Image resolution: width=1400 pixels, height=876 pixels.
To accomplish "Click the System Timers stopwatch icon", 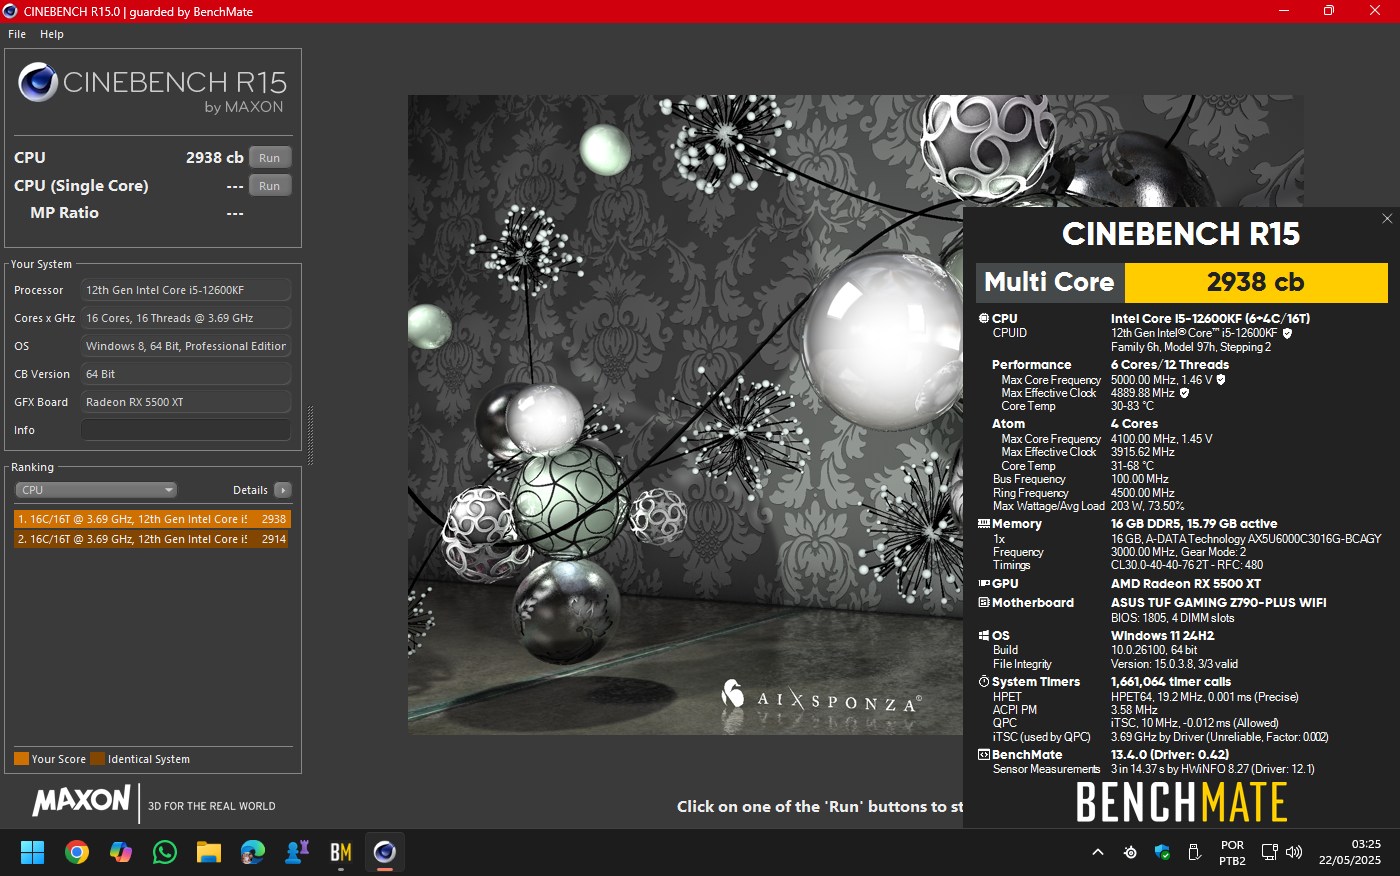I will 984,682.
